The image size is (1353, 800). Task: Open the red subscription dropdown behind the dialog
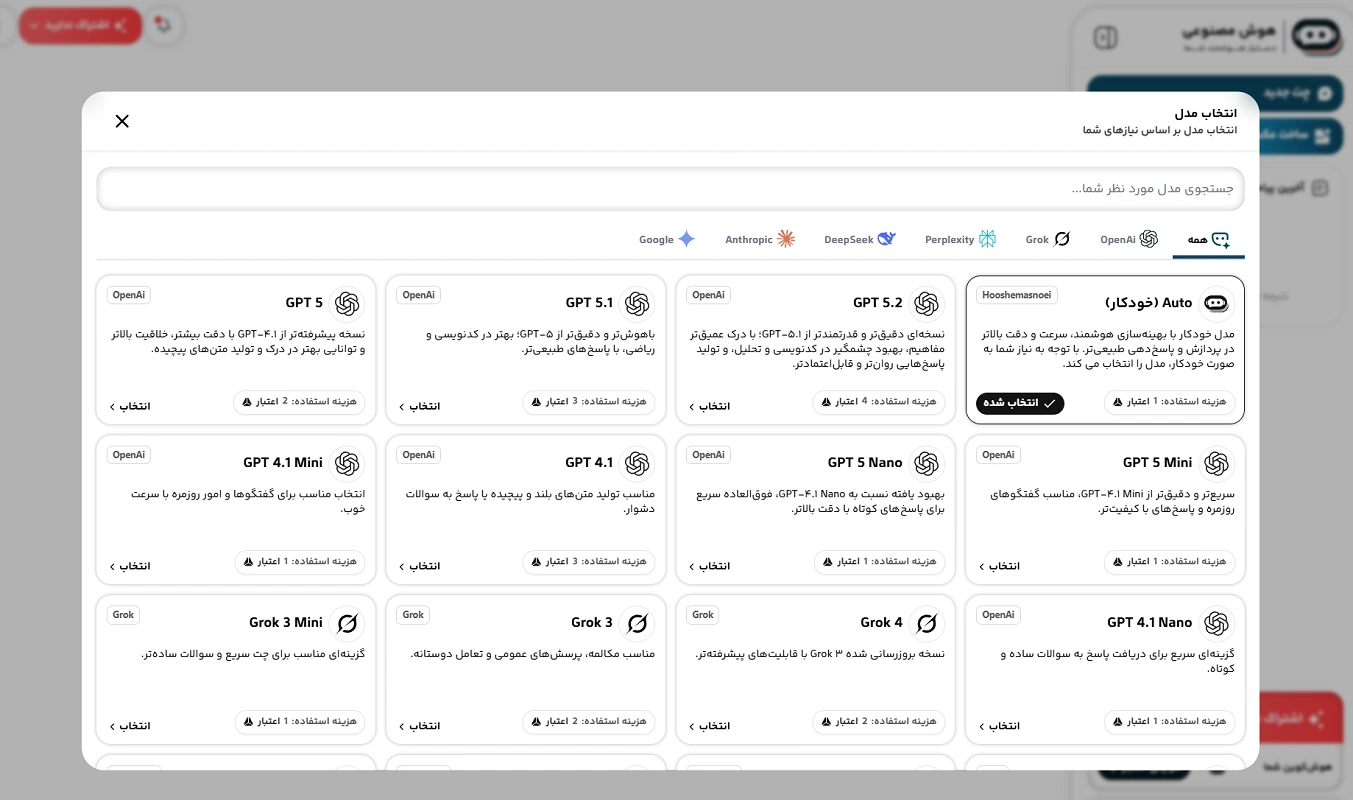tap(80, 25)
